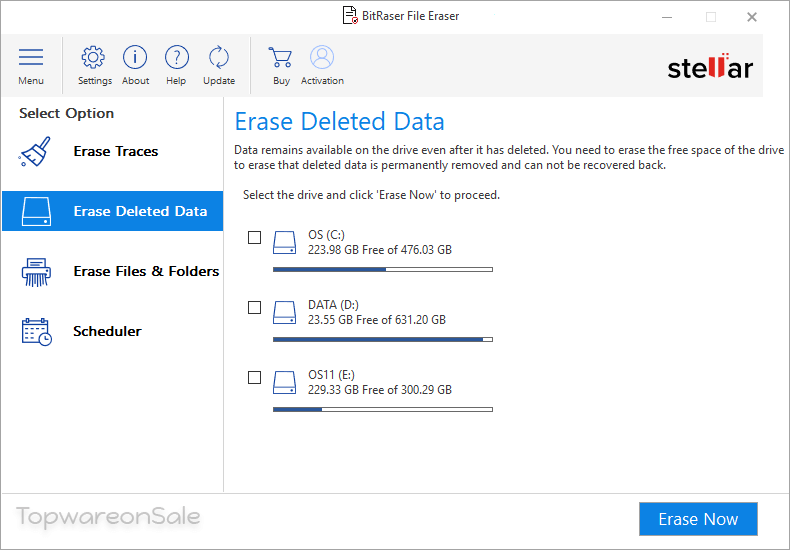
Task: Click the Erase Traces broom icon
Action: (34, 152)
